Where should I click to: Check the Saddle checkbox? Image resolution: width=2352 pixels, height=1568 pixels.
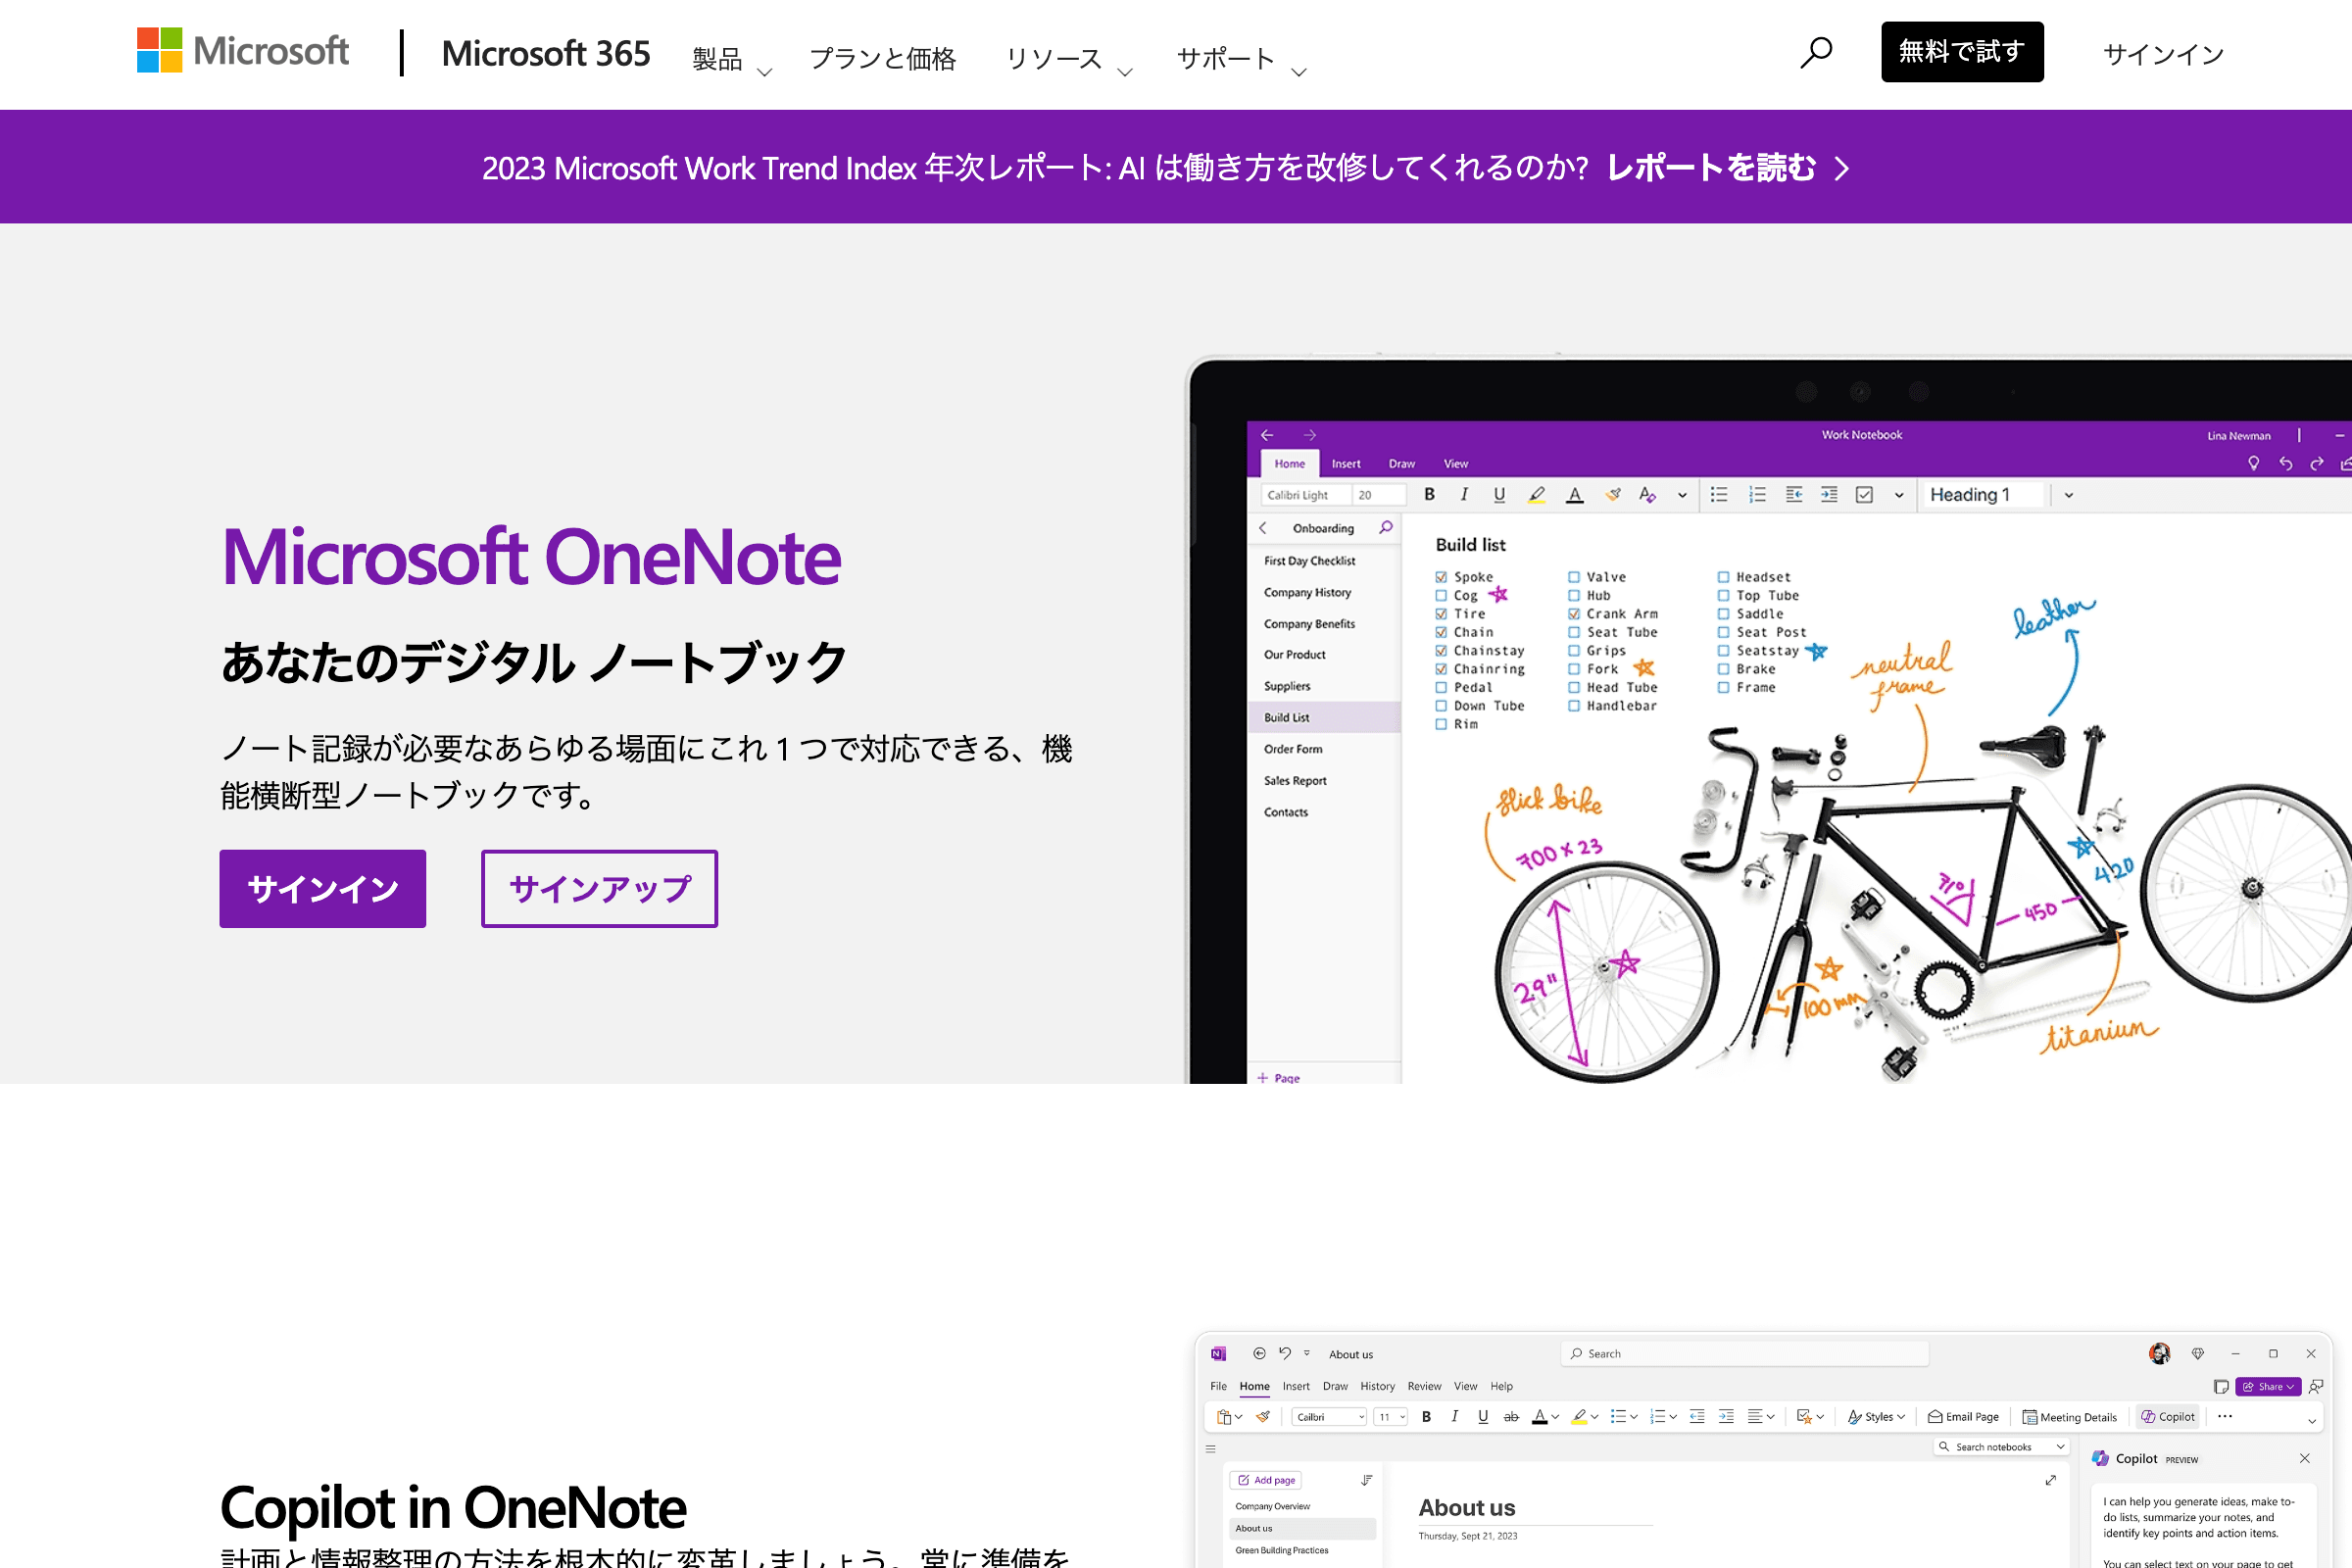pyautogui.click(x=1723, y=614)
